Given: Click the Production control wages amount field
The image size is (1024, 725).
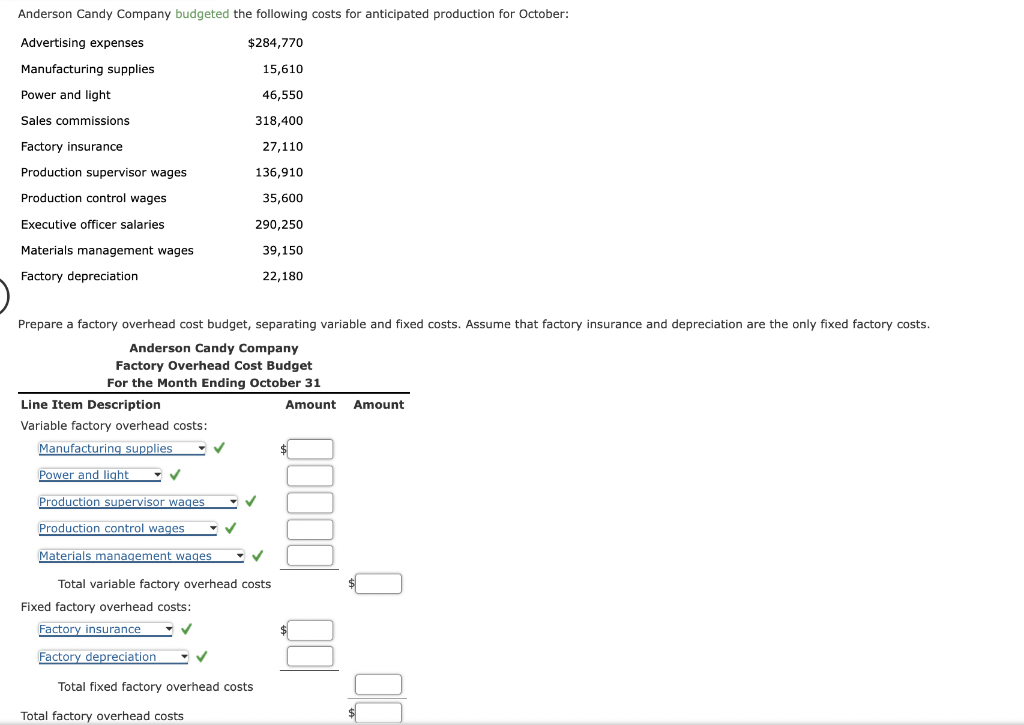Looking at the screenshot, I should 310,529.
